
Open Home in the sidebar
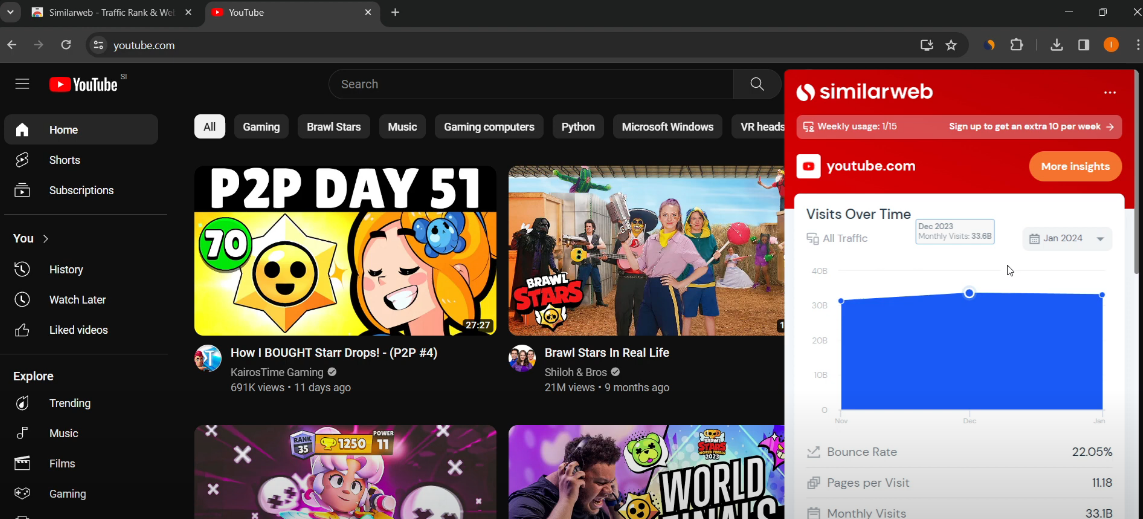click(x=81, y=130)
